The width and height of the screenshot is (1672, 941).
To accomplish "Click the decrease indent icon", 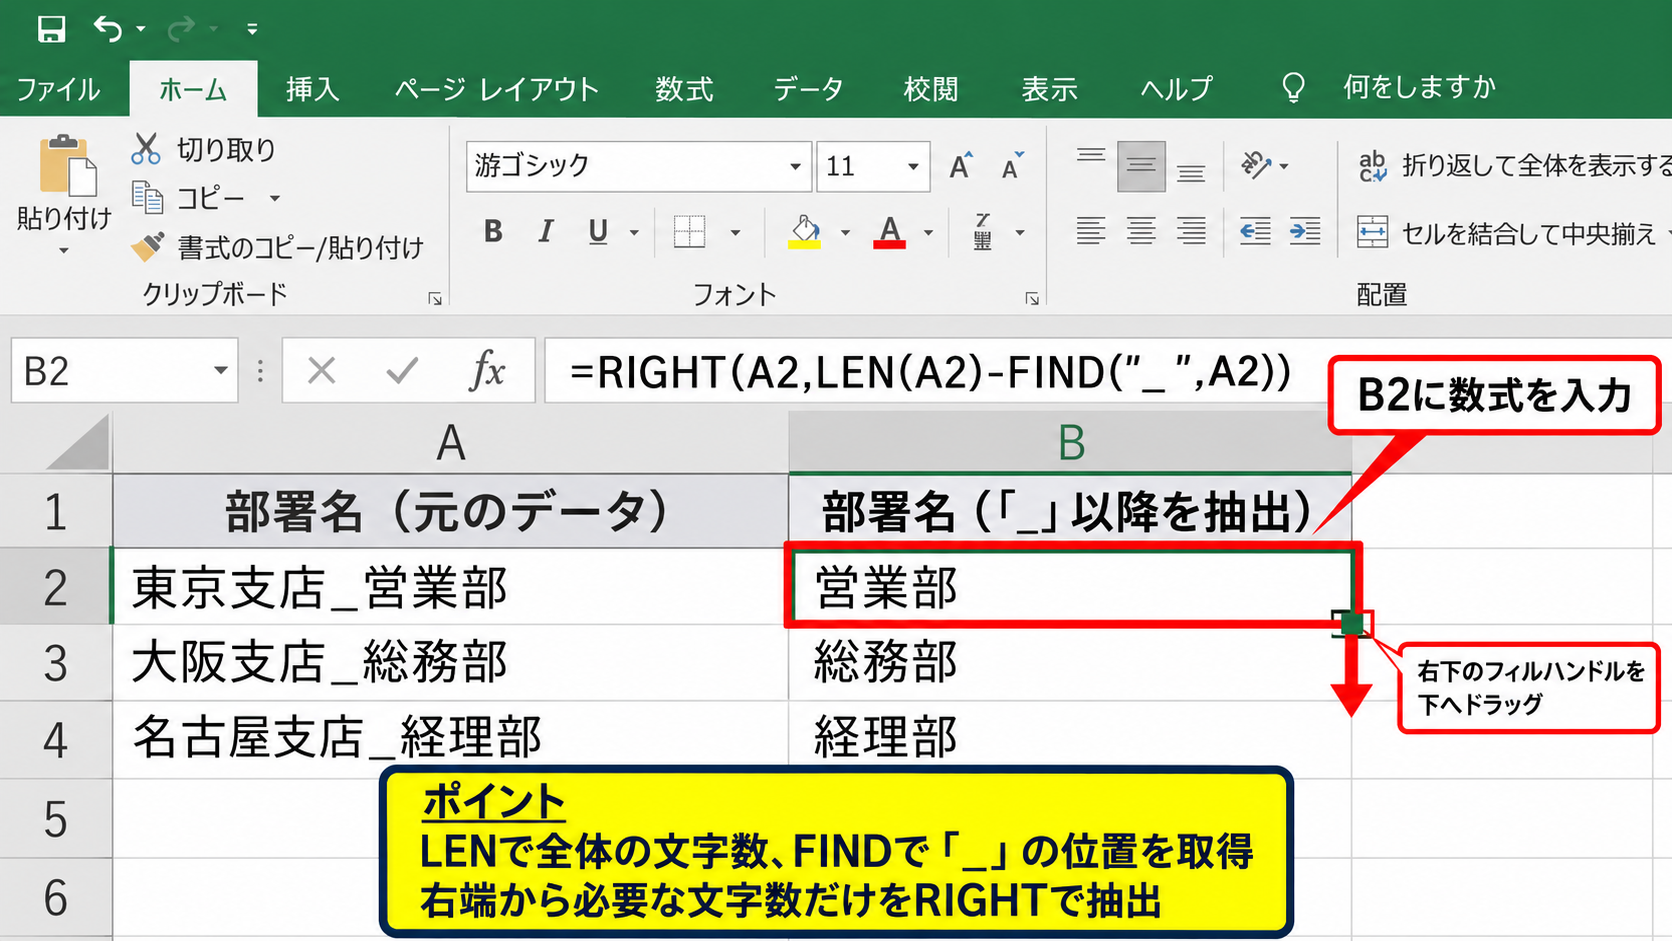I will [1255, 232].
